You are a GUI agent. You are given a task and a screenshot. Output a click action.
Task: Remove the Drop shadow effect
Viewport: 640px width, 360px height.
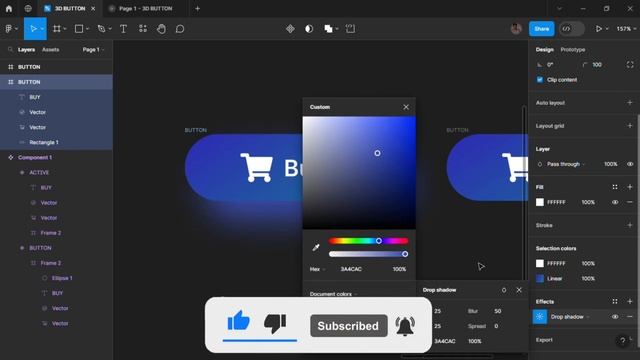[630, 317]
